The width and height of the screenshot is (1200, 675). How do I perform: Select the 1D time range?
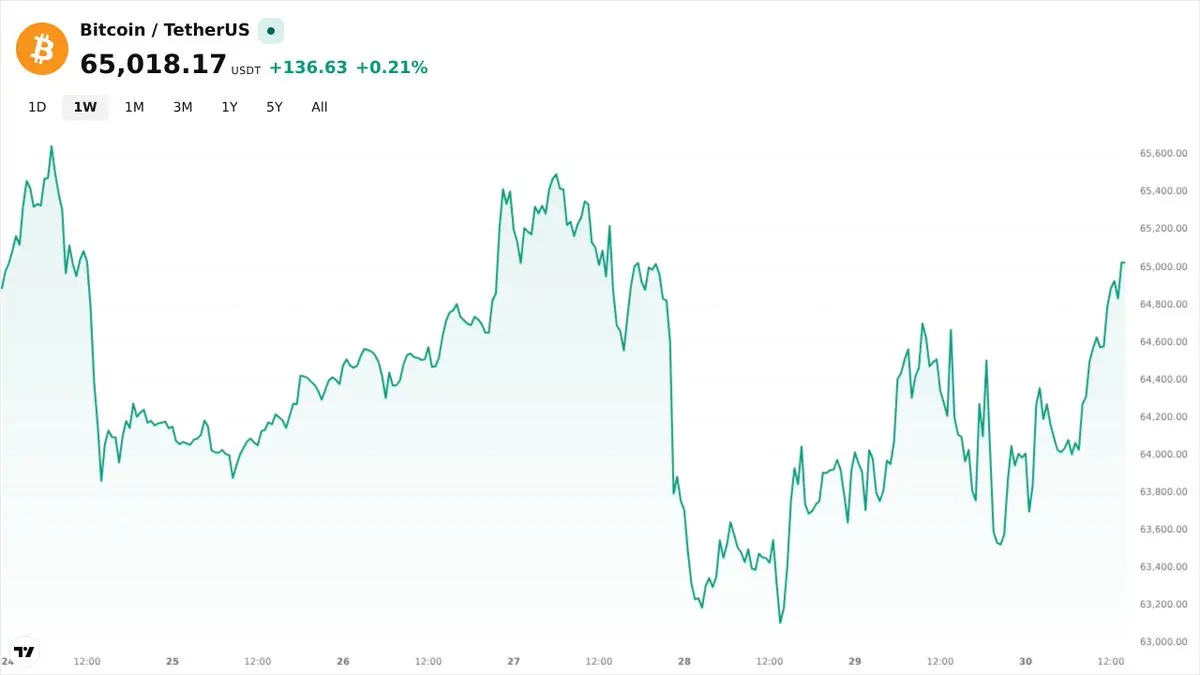click(37, 107)
